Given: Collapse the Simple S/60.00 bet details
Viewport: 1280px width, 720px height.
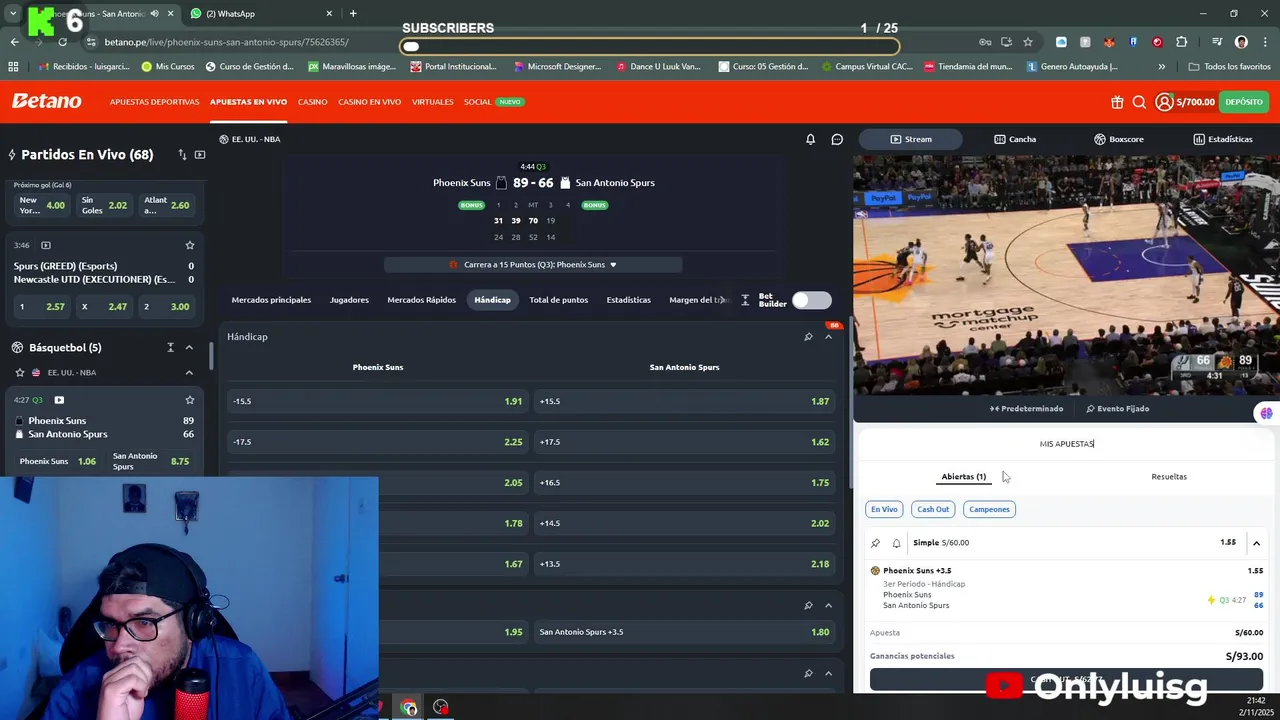Looking at the screenshot, I should (1256, 543).
